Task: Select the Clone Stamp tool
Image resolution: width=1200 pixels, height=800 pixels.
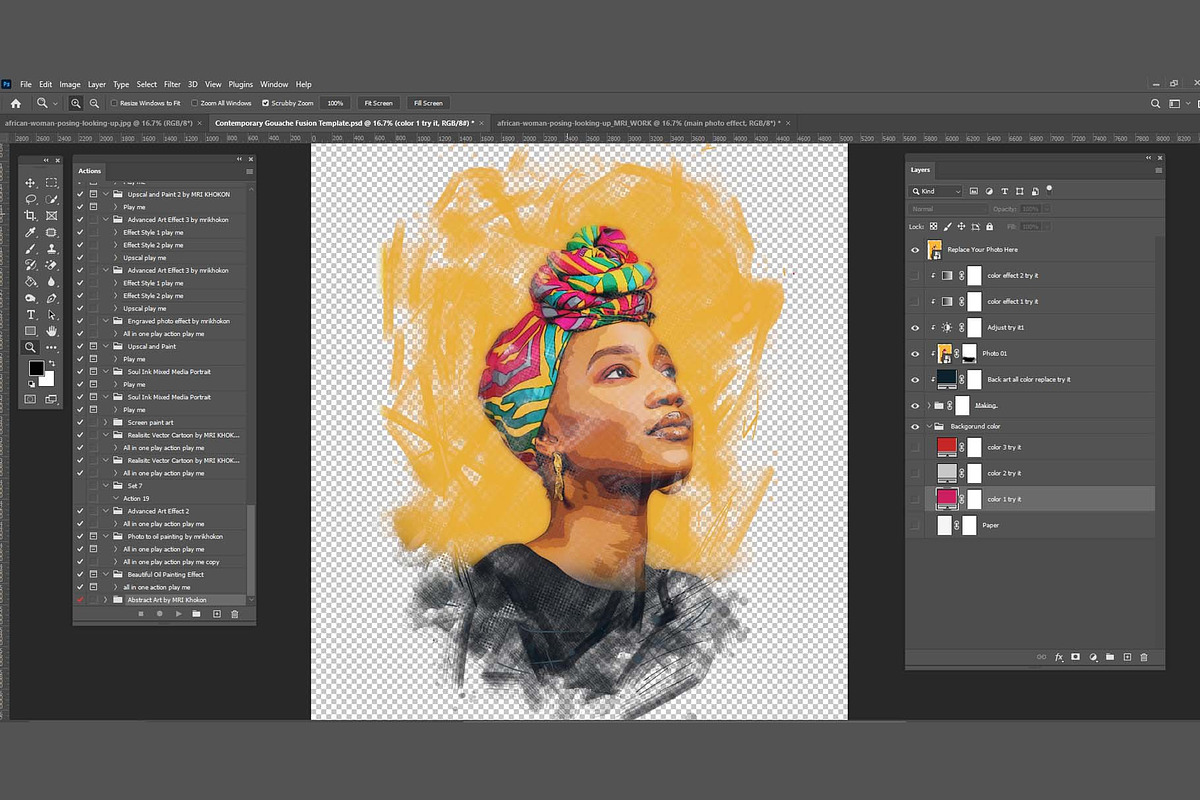Action: 51,249
